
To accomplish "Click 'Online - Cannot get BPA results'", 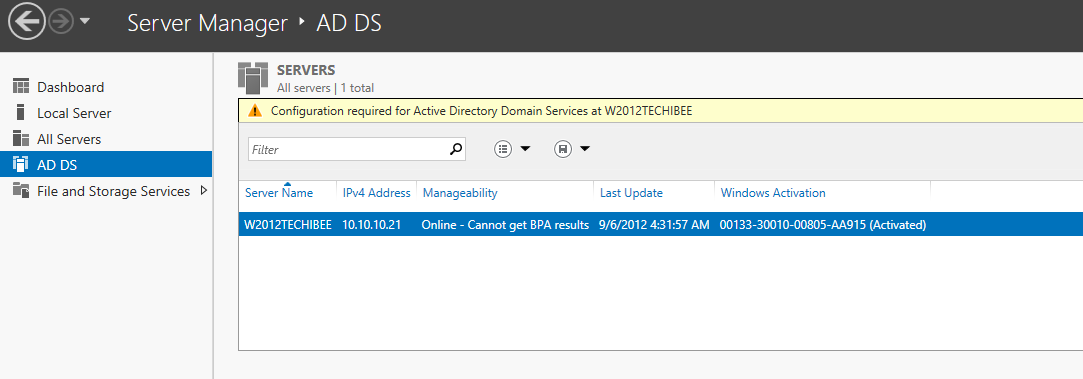I will 505,224.
